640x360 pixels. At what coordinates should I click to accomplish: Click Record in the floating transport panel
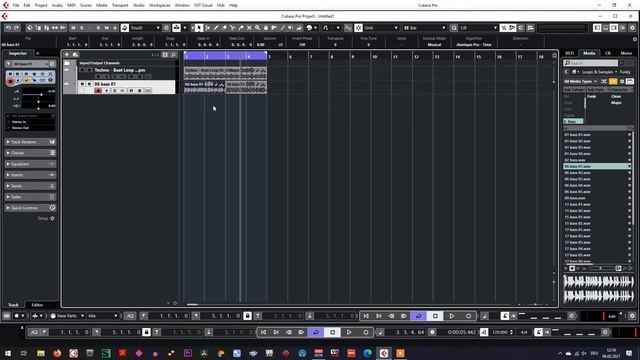(x=366, y=332)
